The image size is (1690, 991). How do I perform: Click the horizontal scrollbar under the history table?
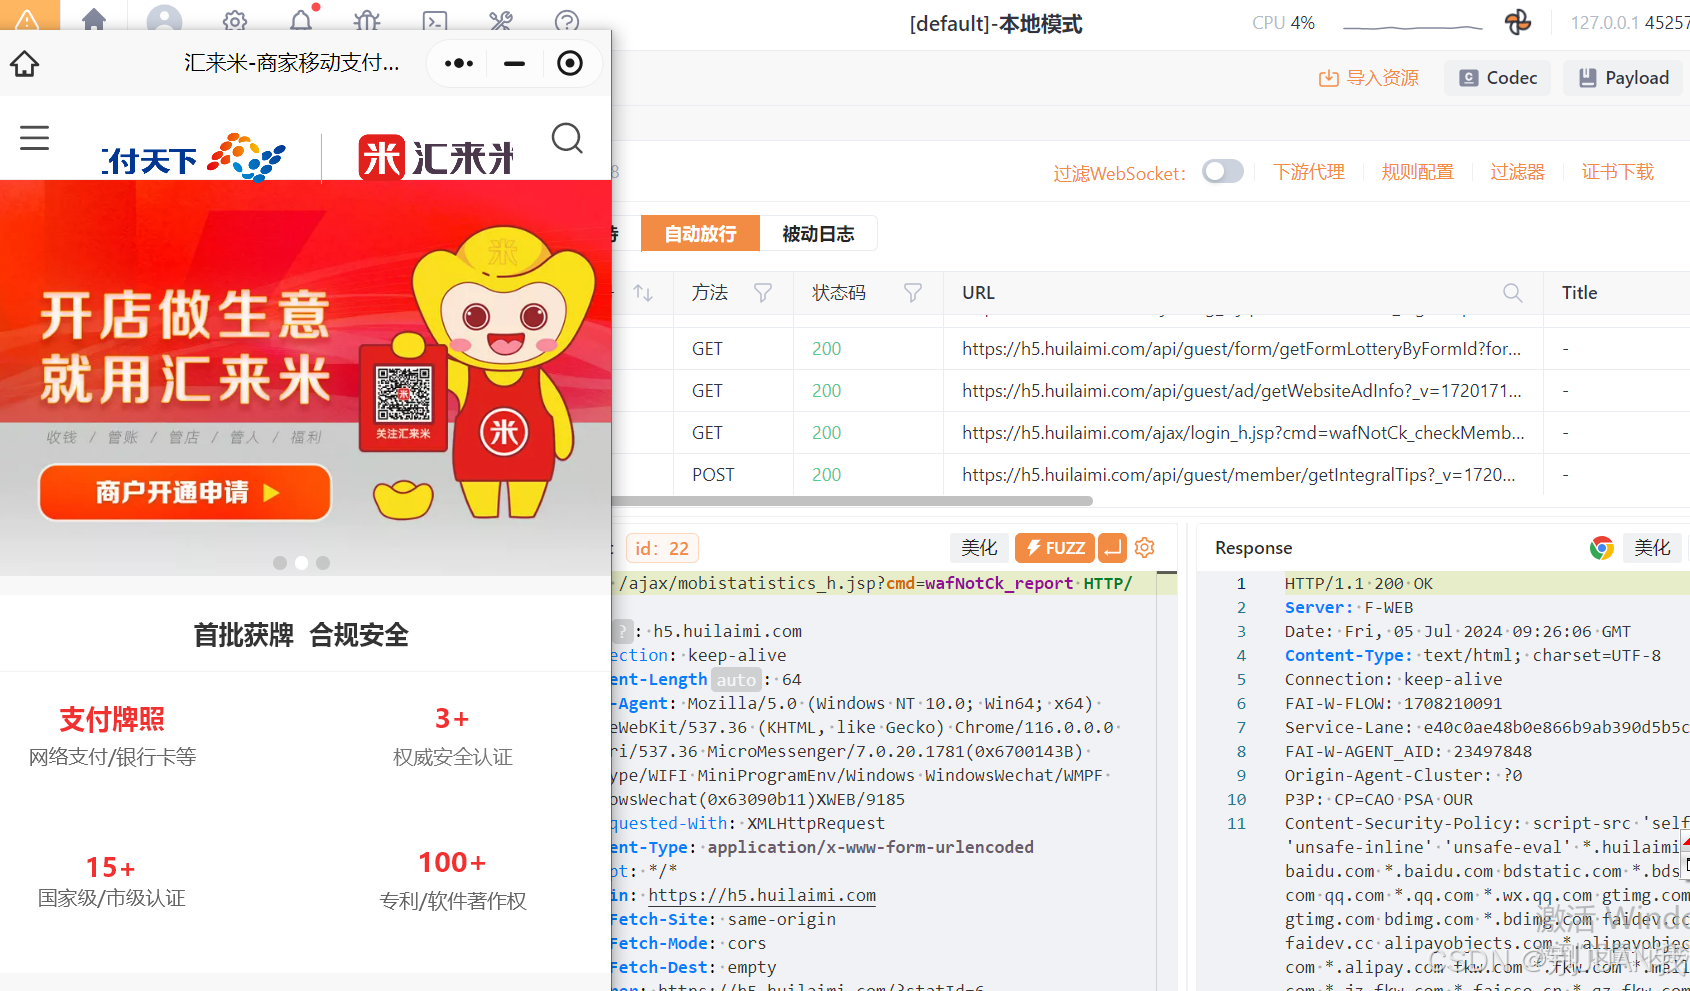pos(852,500)
